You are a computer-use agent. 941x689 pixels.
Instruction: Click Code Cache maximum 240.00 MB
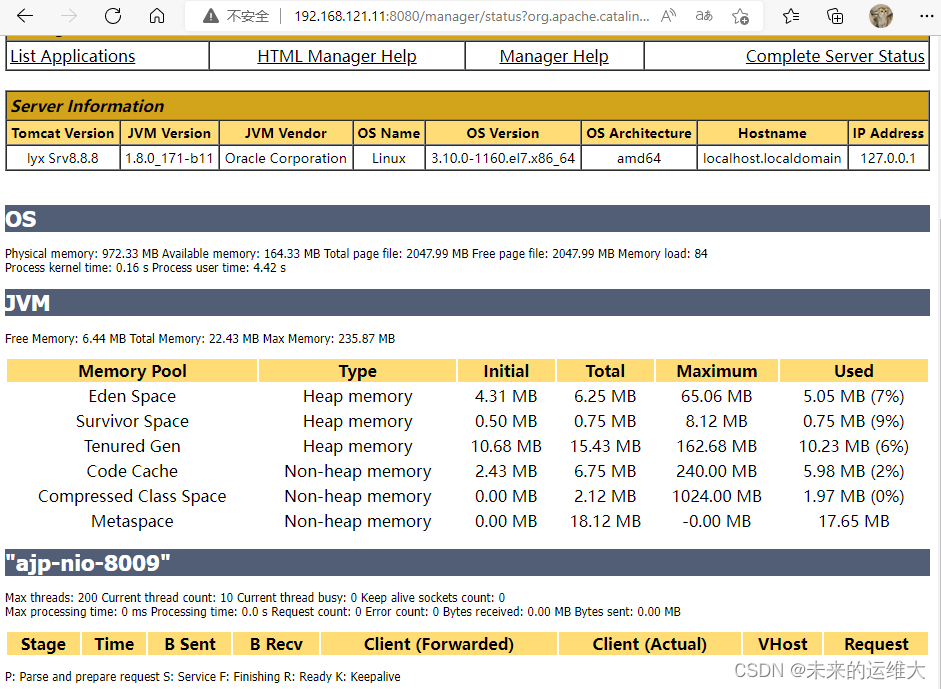coord(717,471)
